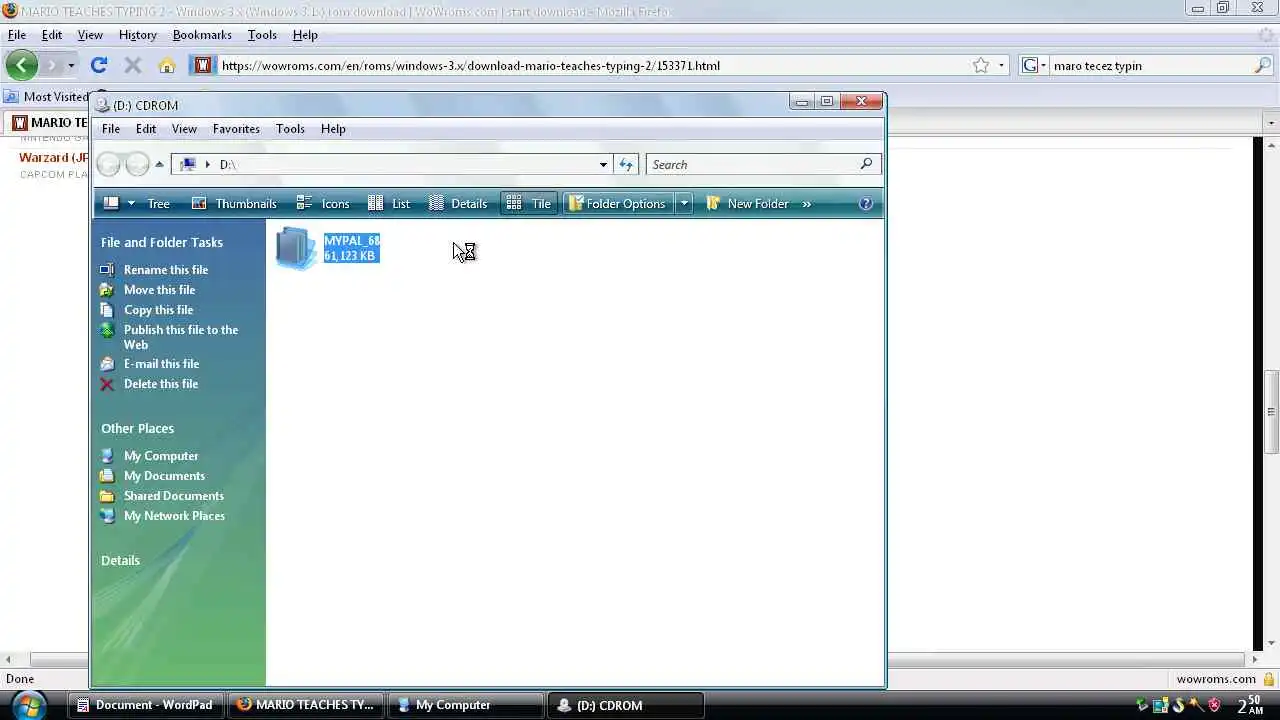Viewport: 1280px width, 720px height.
Task: Open Most Visited bookmarks folder
Action: (x=47, y=97)
